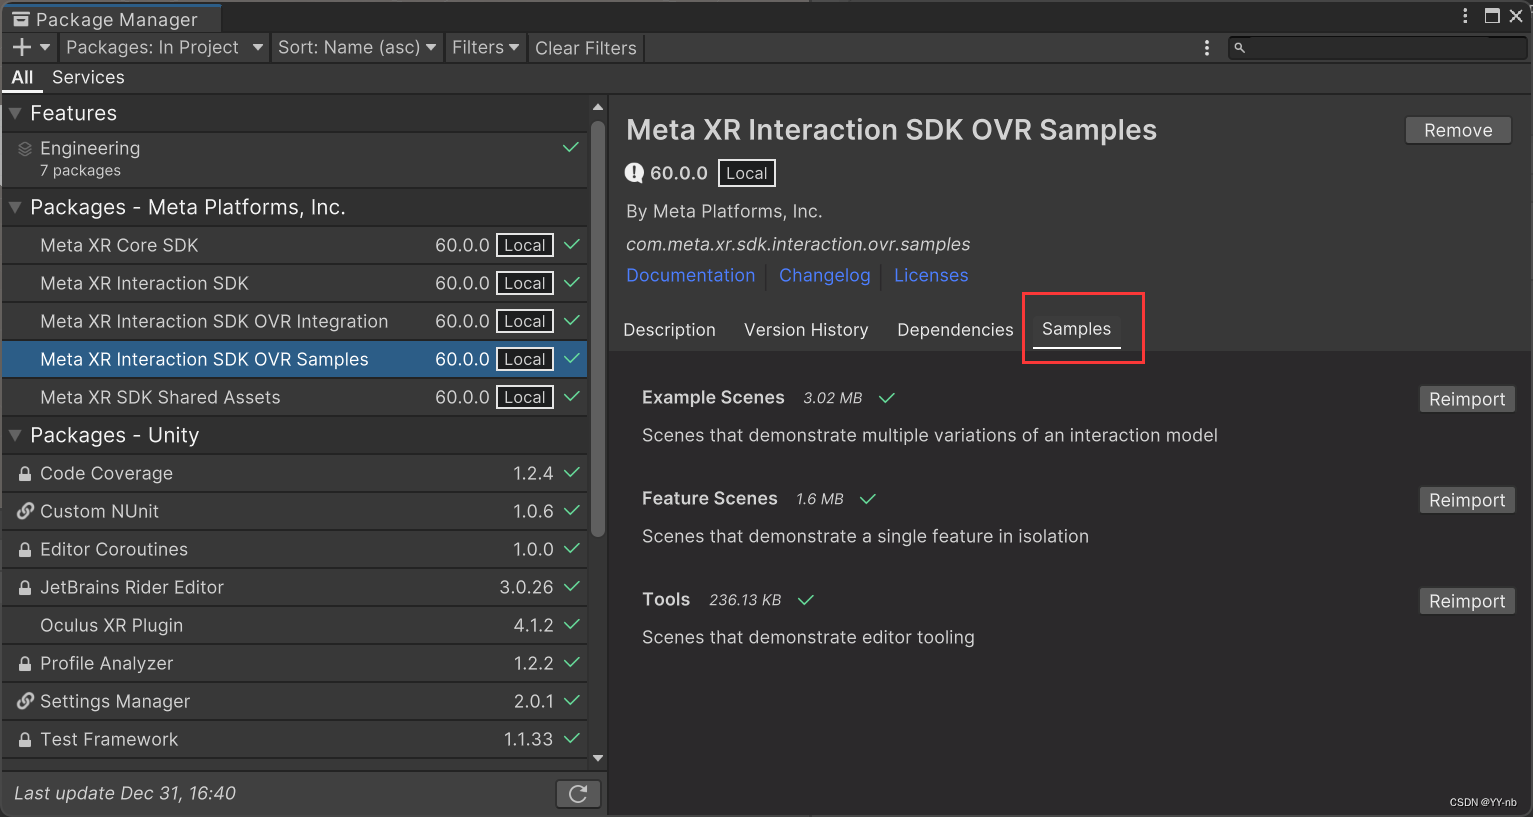Click the package list scrollbar

pyautogui.click(x=598, y=329)
